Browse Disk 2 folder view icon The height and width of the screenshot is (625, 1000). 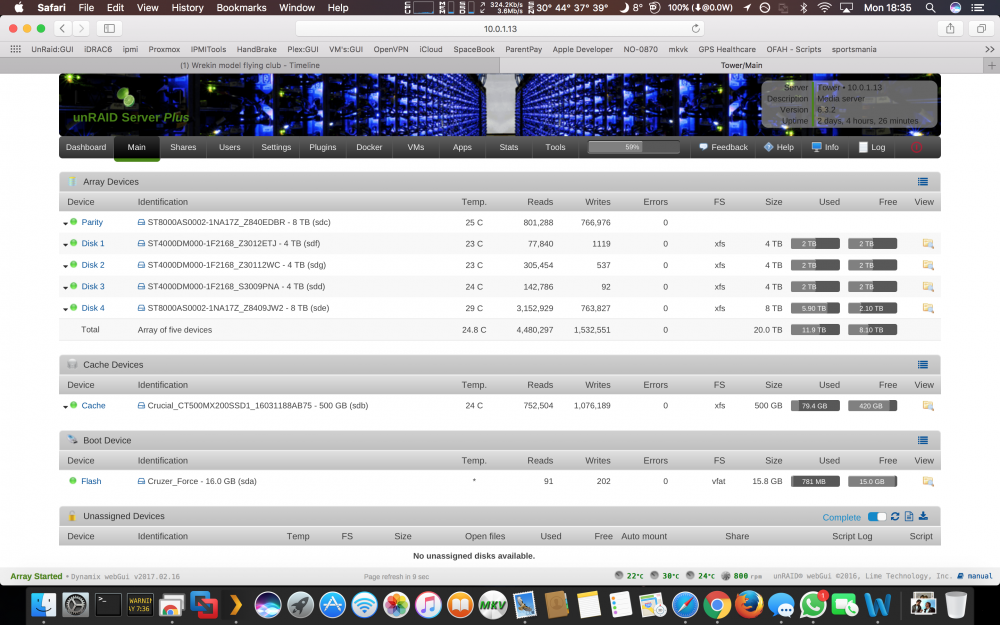pos(928,265)
